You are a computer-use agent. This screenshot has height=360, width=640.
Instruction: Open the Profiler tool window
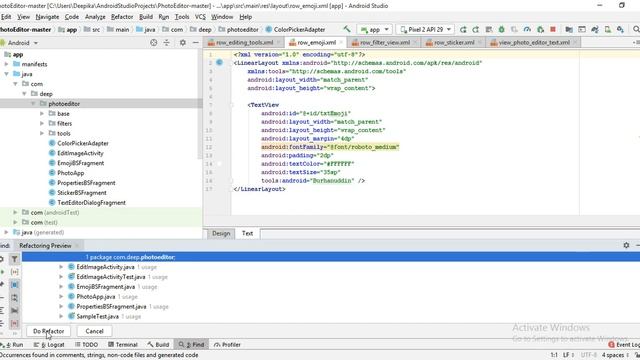click(227, 344)
